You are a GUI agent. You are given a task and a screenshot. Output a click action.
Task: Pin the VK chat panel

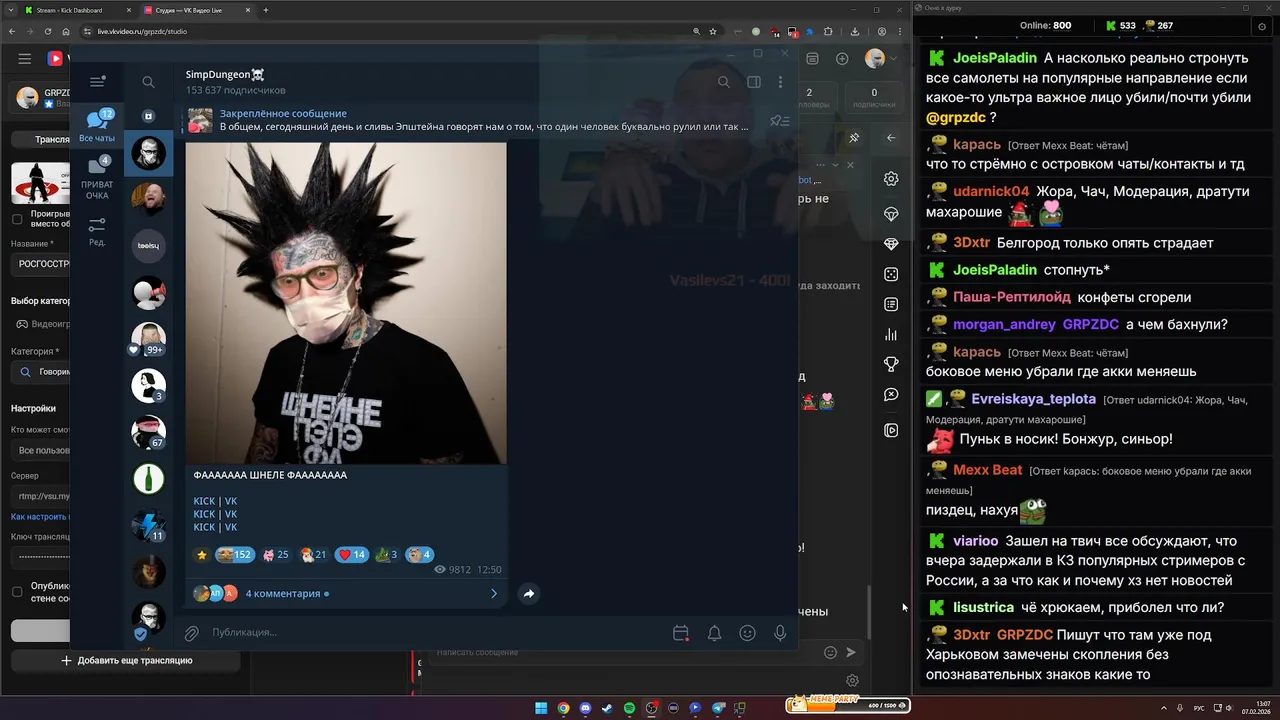(x=854, y=138)
